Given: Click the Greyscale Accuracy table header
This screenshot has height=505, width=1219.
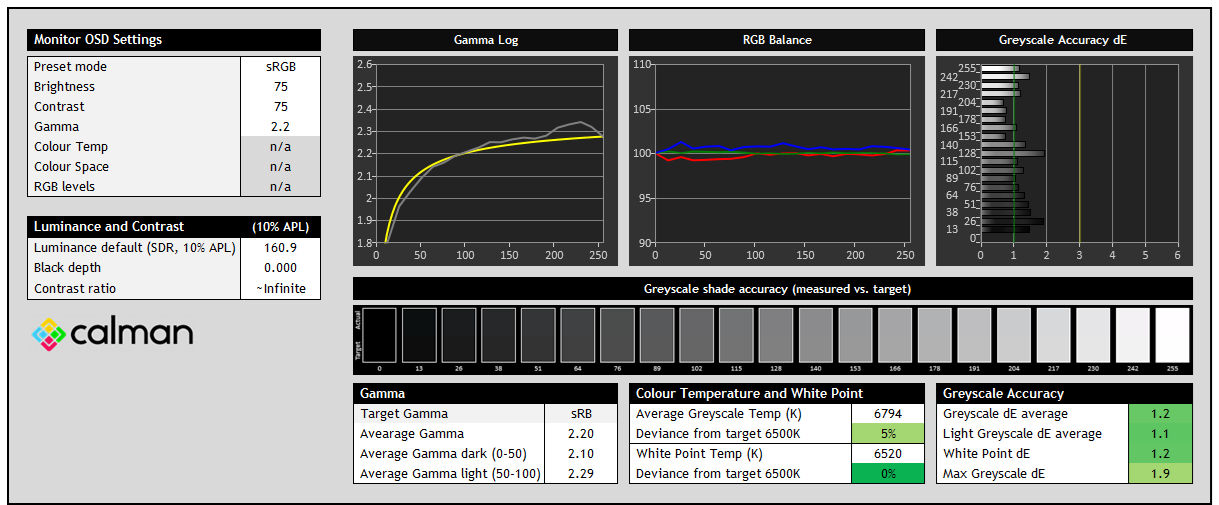Looking at the screenshot, I should (1064, 393).
